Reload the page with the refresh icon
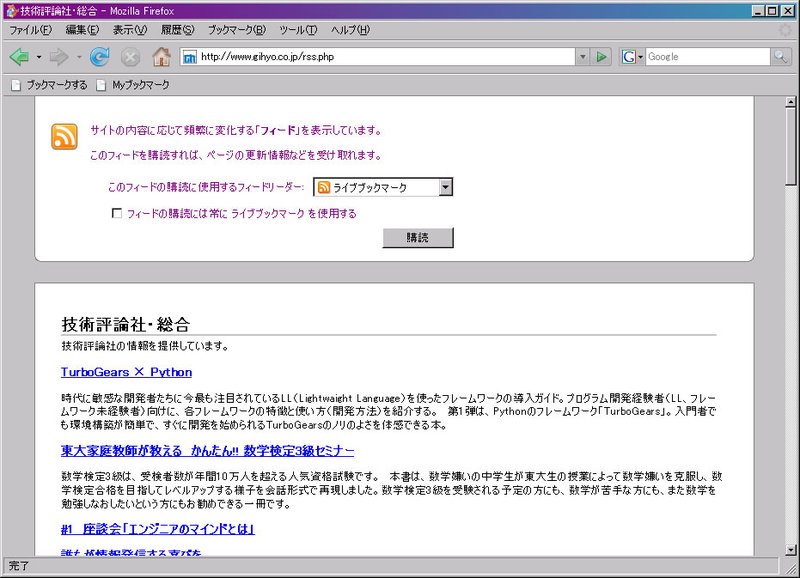 click(100, 57)
